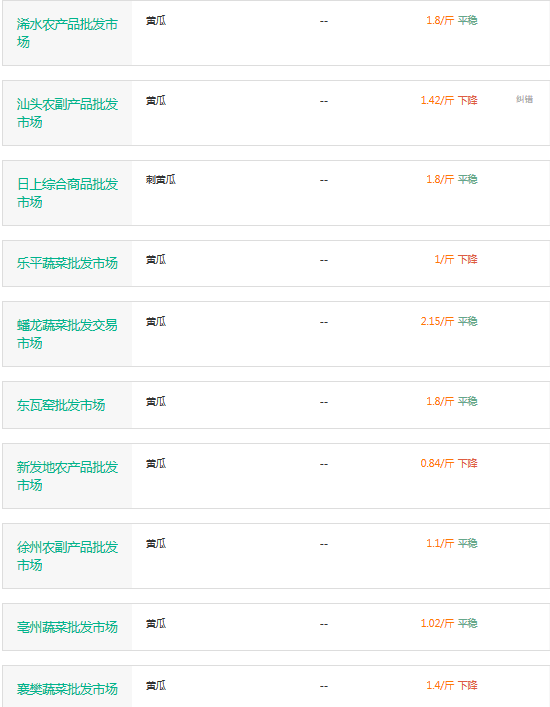550x707 pixels.
Task: Open 东瓦窑批发市场 link
Action: click(x=61, y=405)
